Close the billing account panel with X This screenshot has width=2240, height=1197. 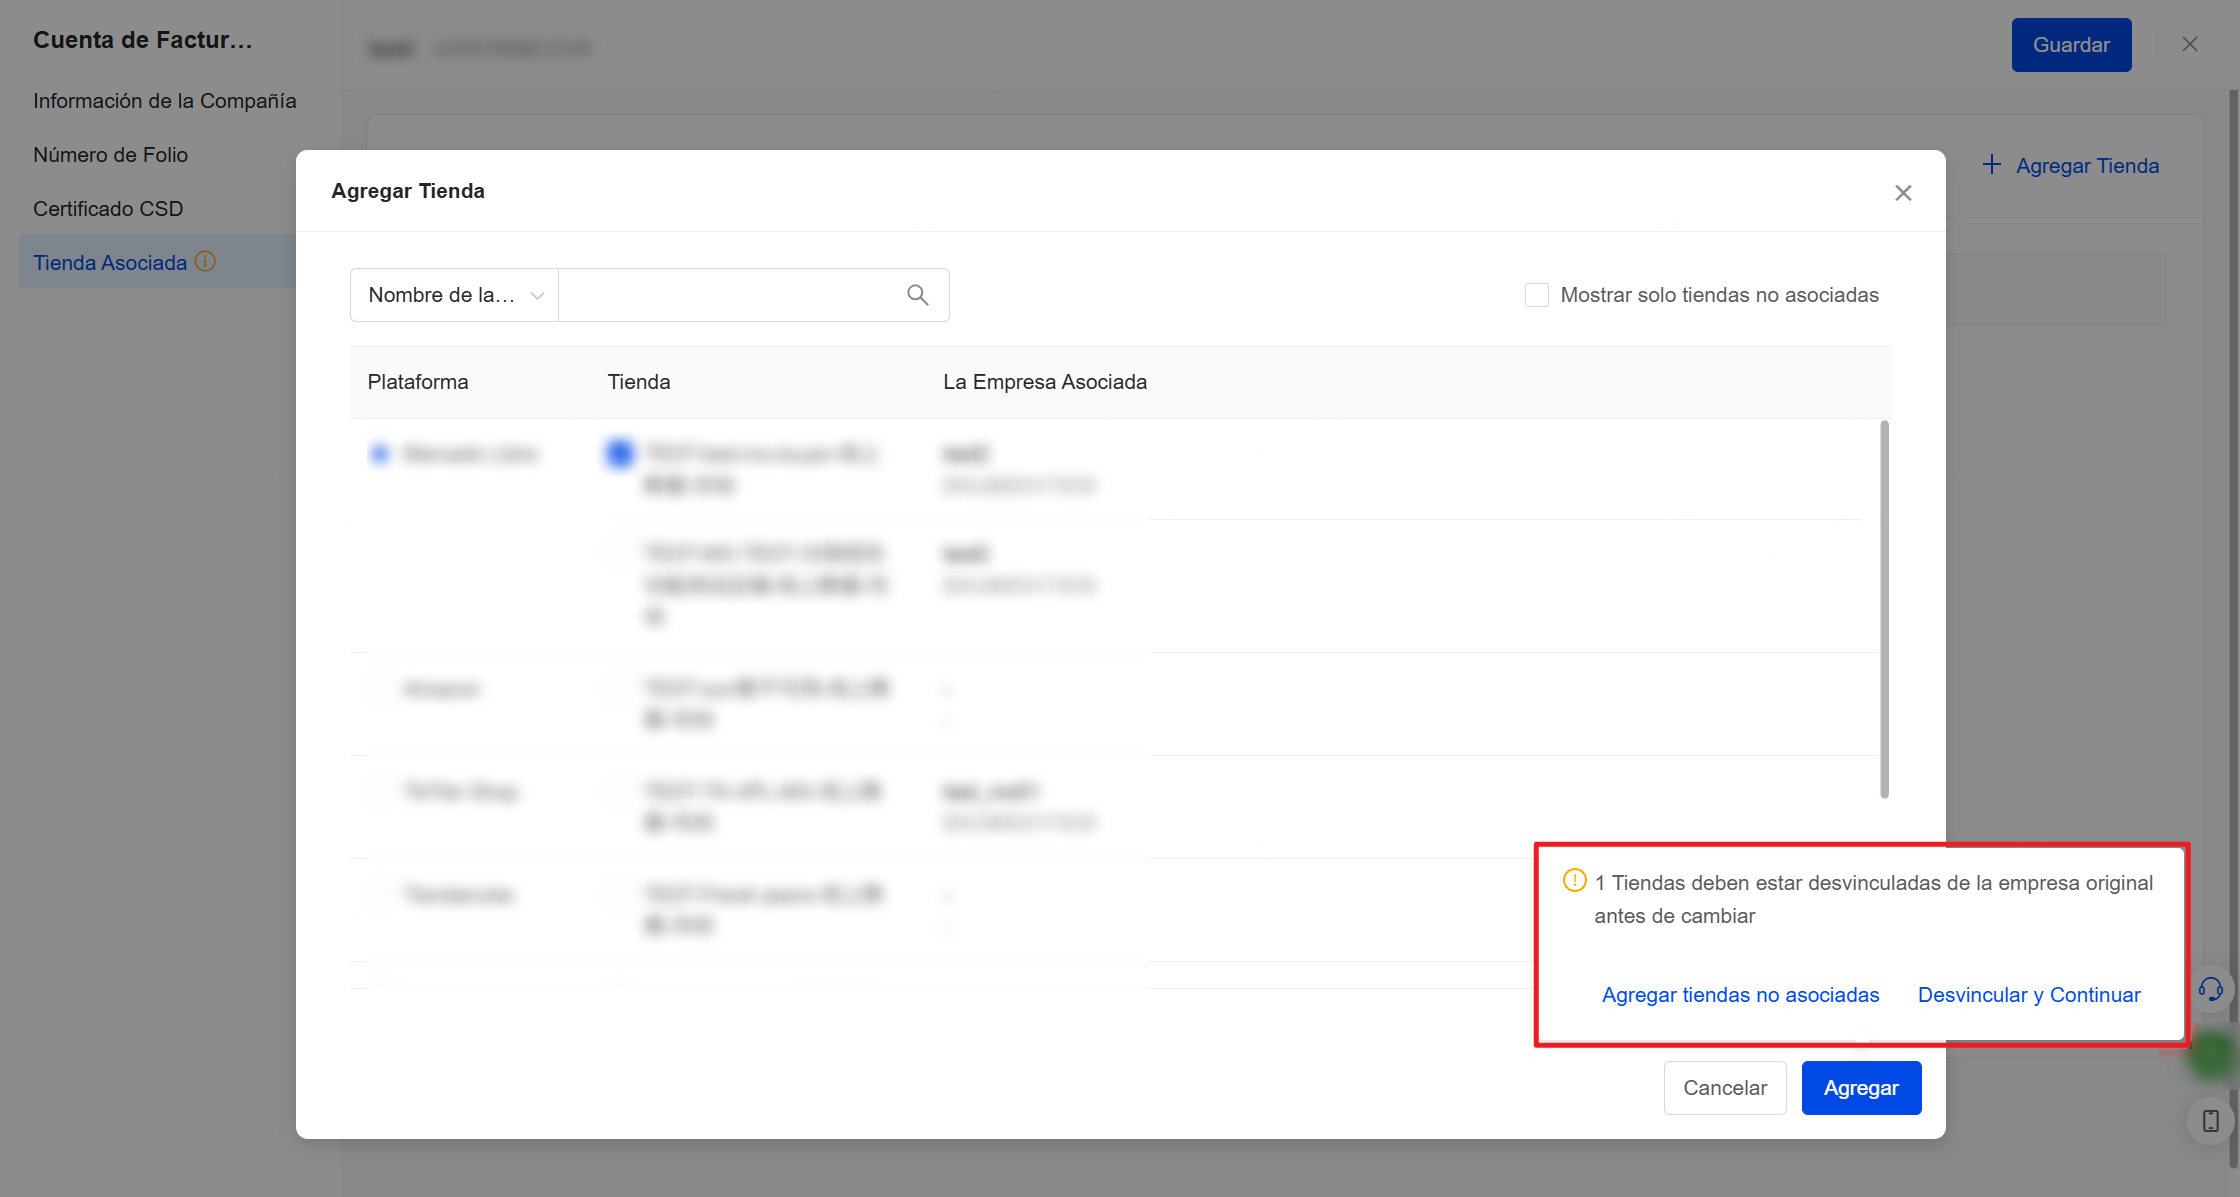(2190, 44)
